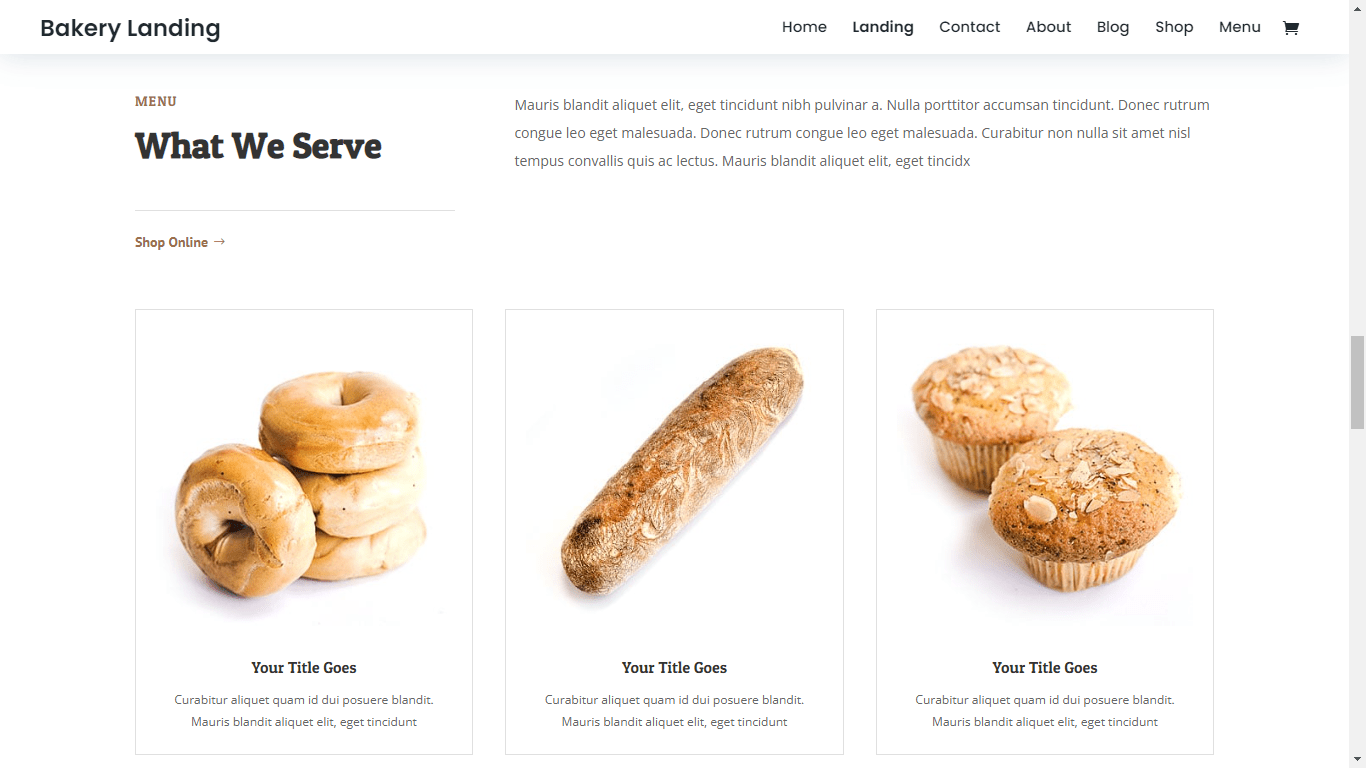Image resolution: width=1366 pixels, height=768 pixels.
Task: Click the vertical scrollbar thumb
Action: [x=1357, y=383]
